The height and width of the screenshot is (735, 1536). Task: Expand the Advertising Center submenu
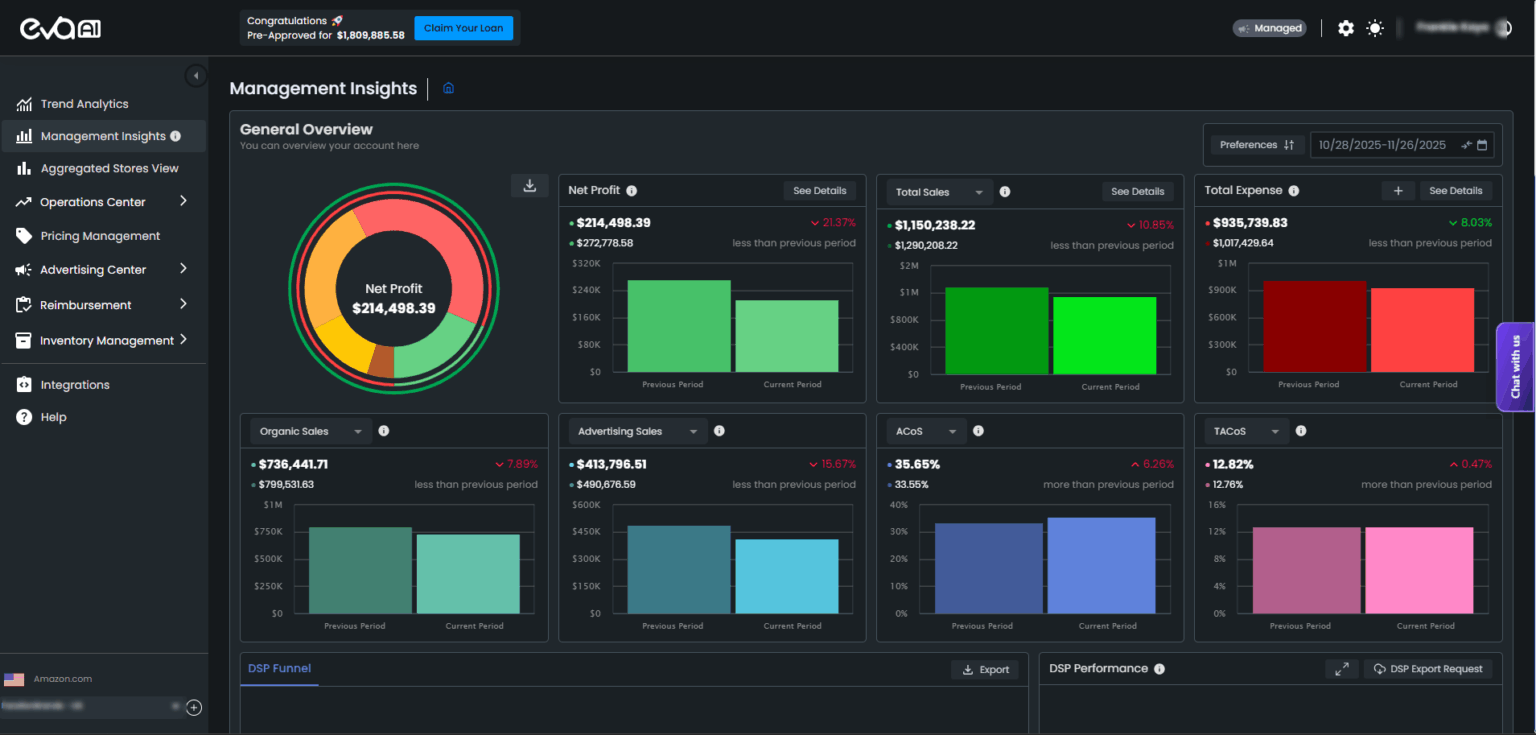(x=183, y=269)
